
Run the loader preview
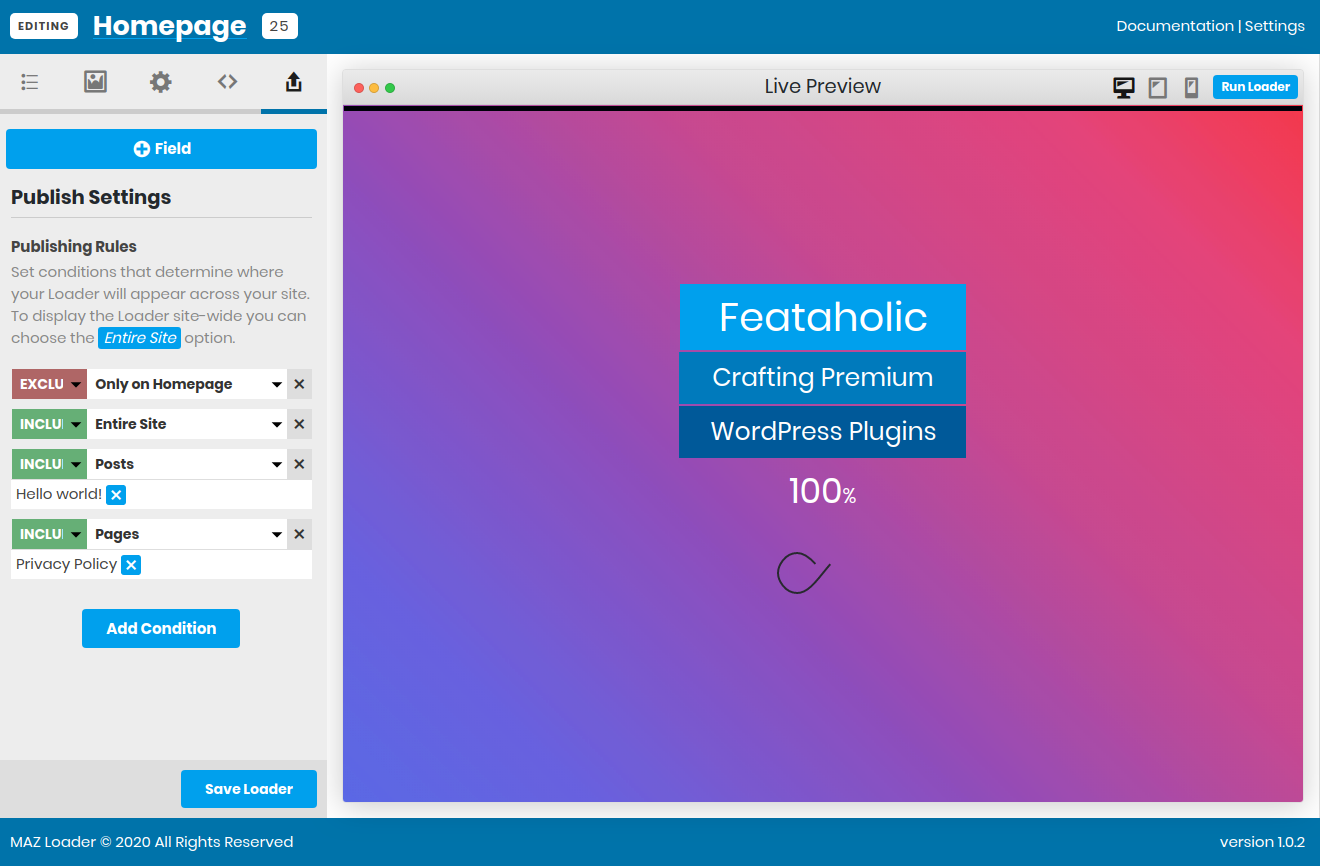[1255, 87]
